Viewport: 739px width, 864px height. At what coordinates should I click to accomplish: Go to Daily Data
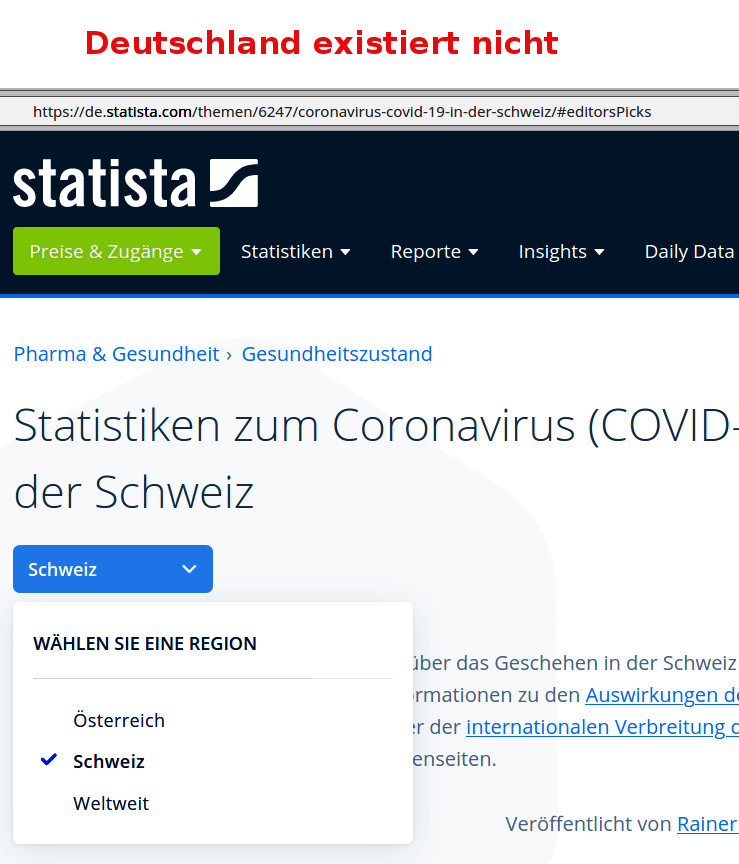(691, 252)
